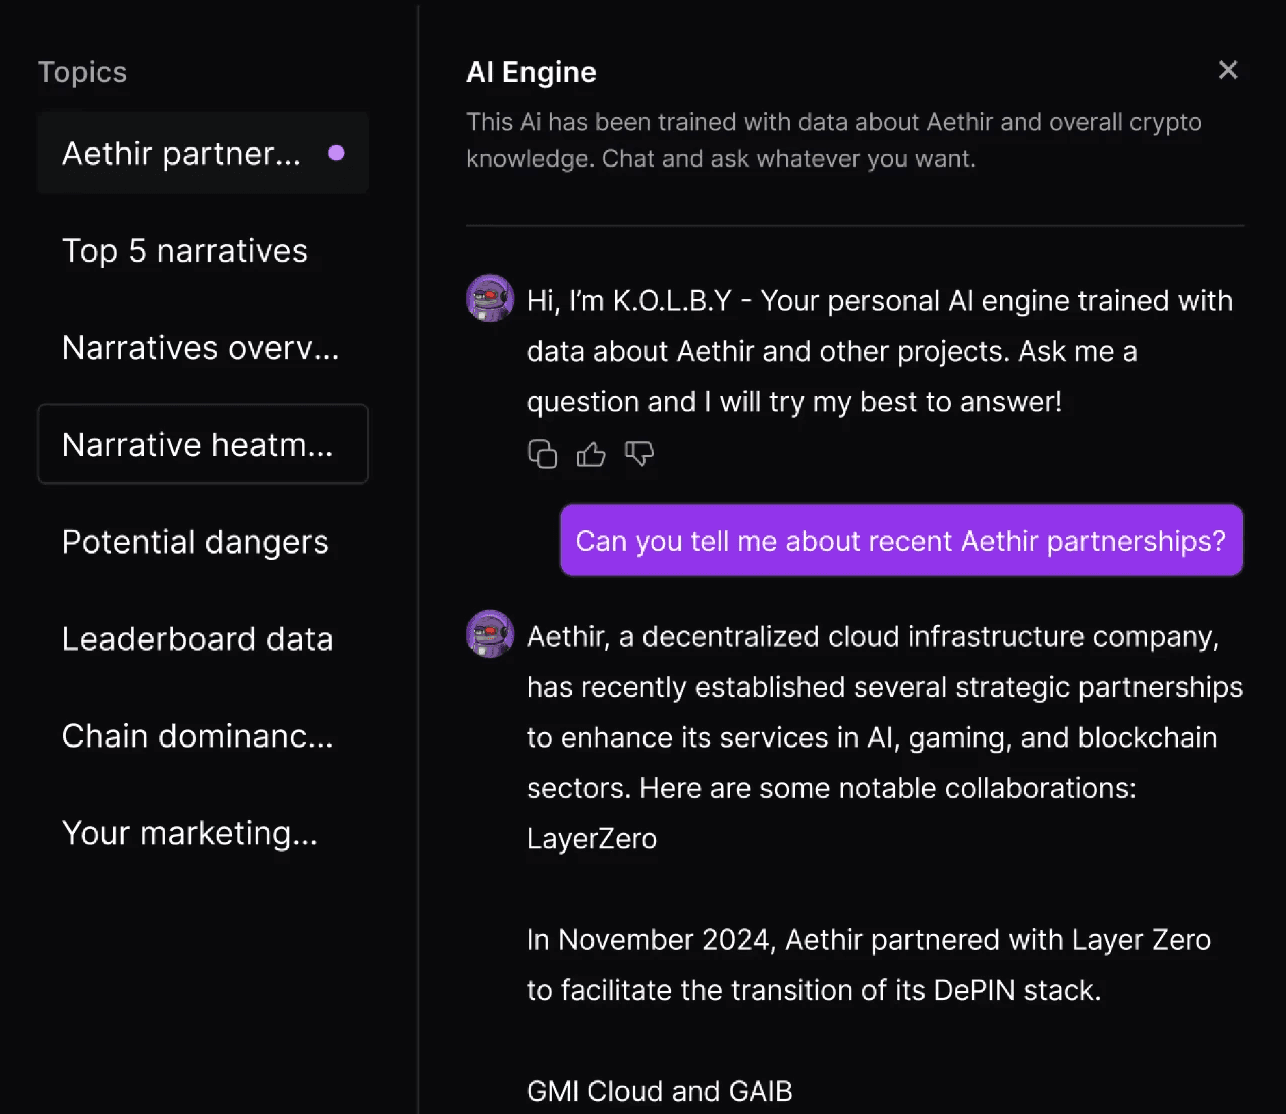Click the LayerZero heading in the answer
The height and width of the screenshot is (1114, 1286).
pyautogui.click(x=592, y=838)
